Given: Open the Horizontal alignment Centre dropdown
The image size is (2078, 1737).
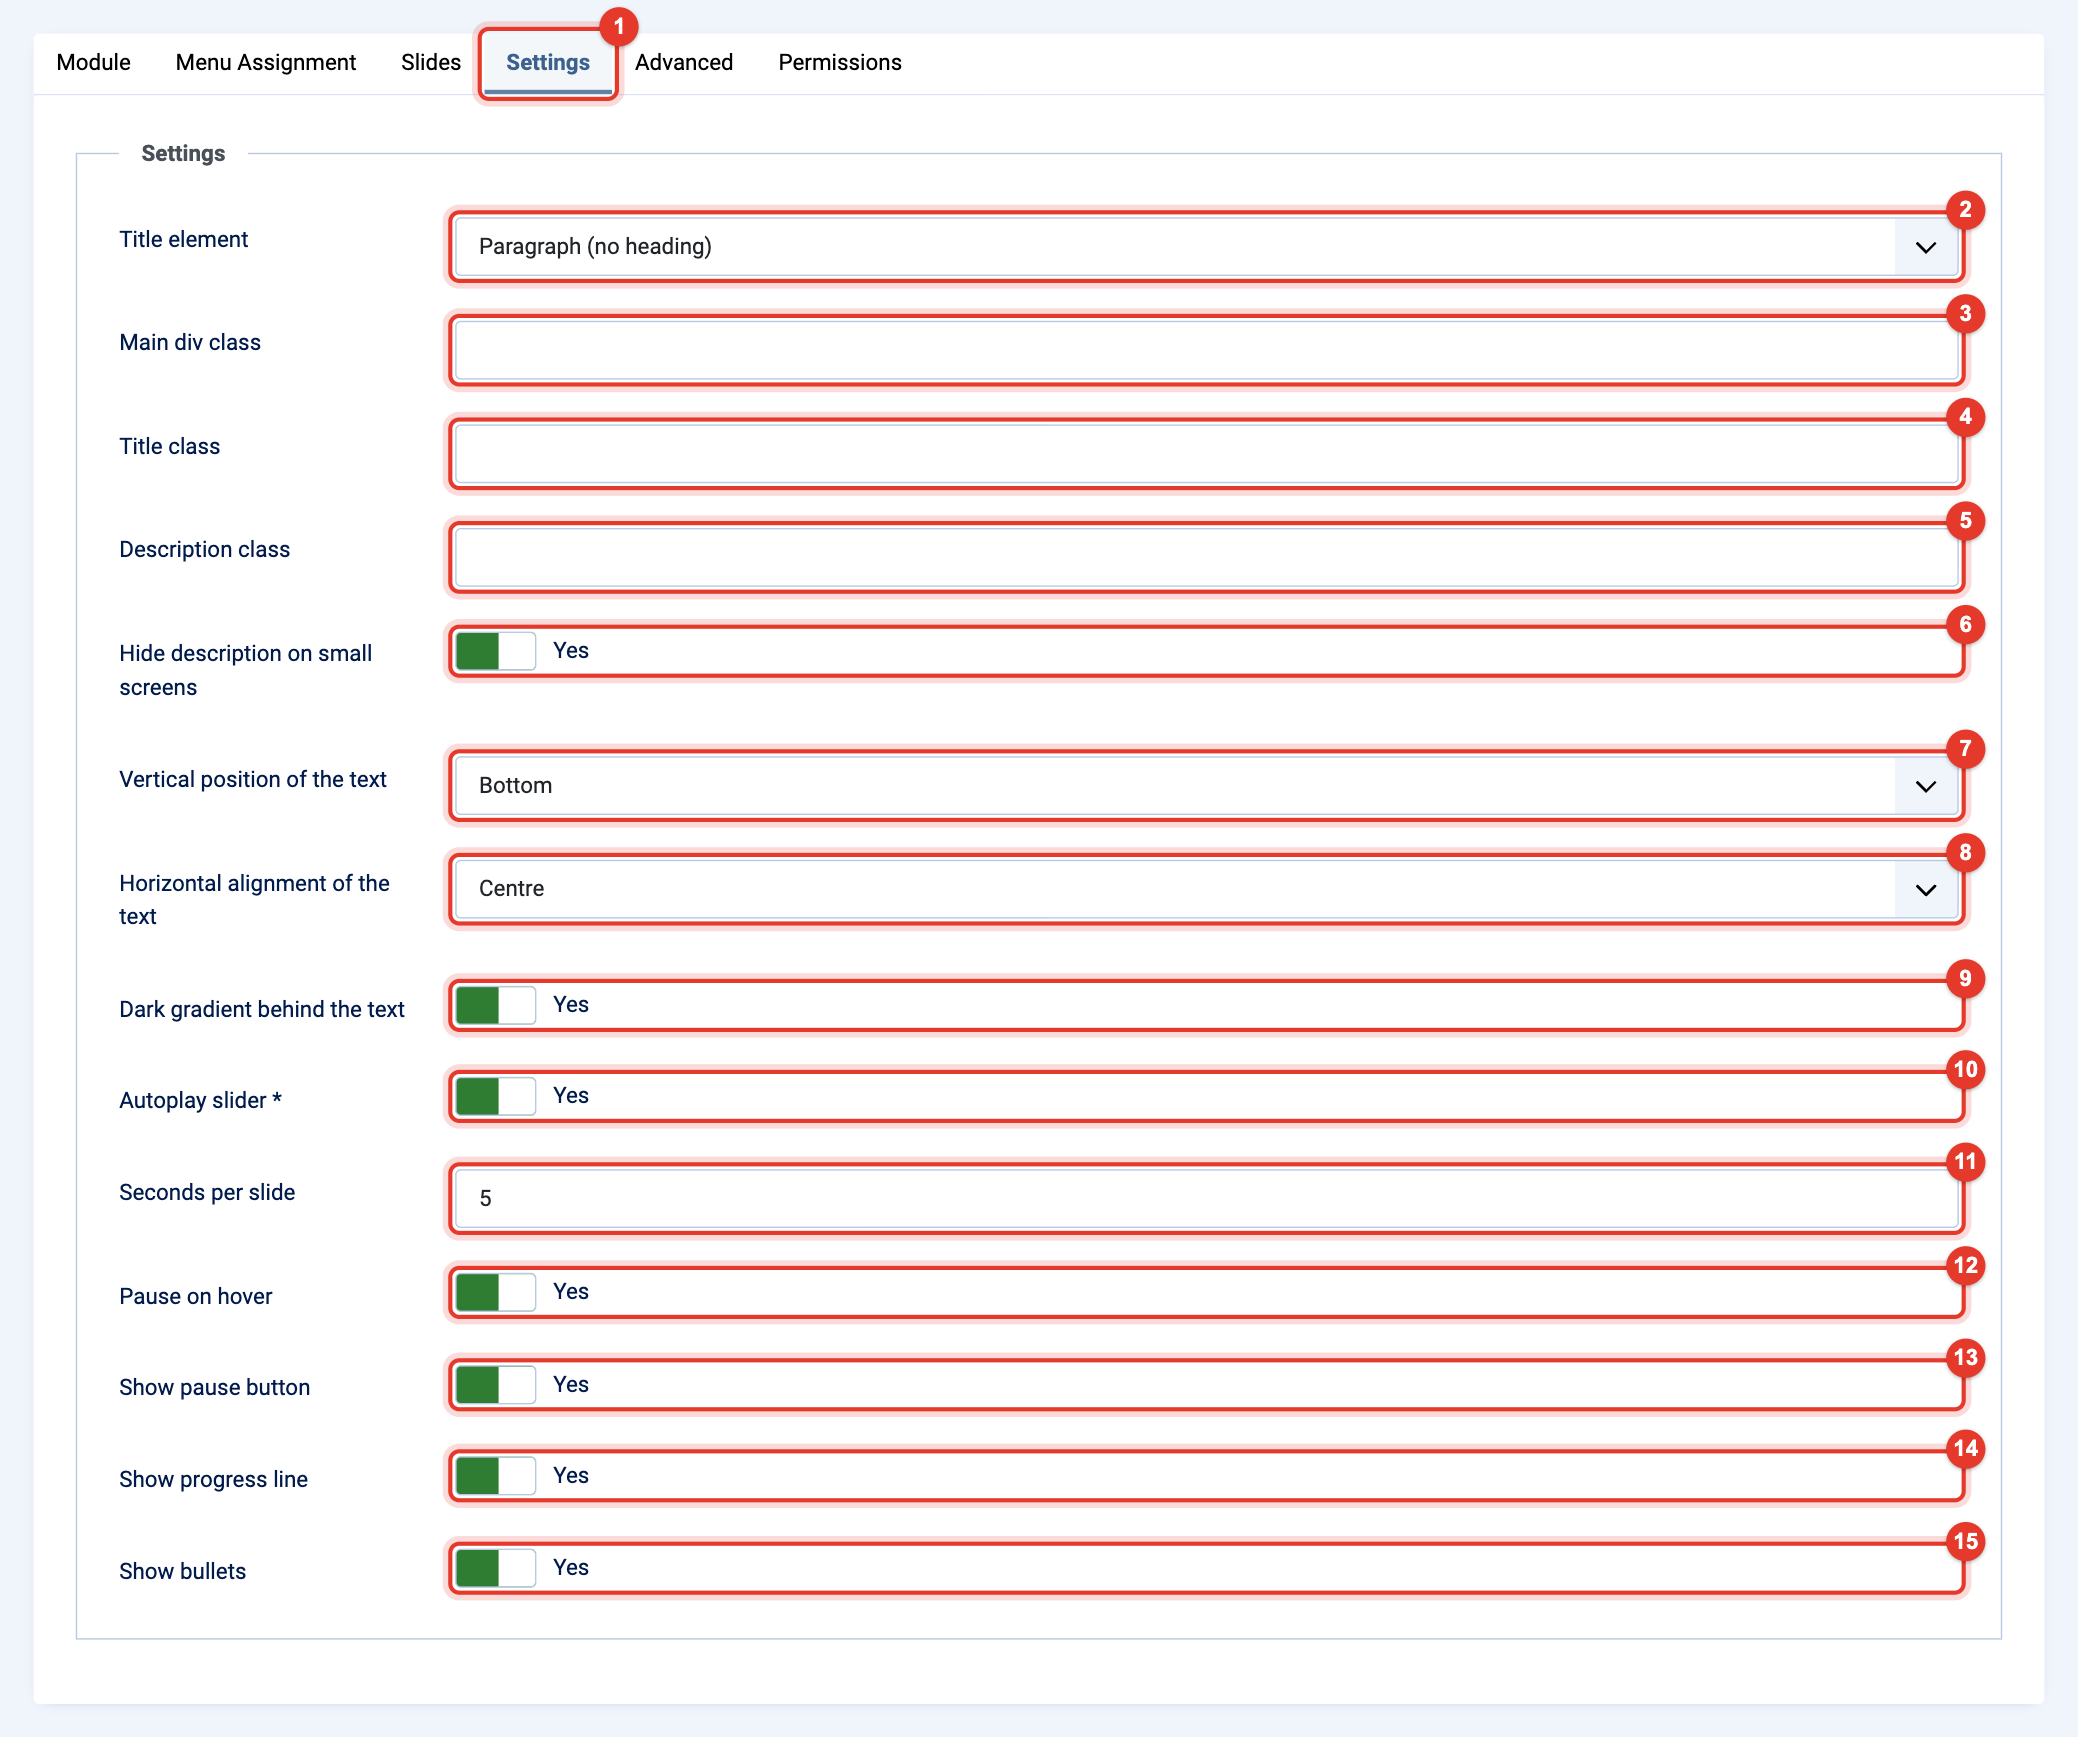Looking at the screenshot, I should pos(1206,889).
